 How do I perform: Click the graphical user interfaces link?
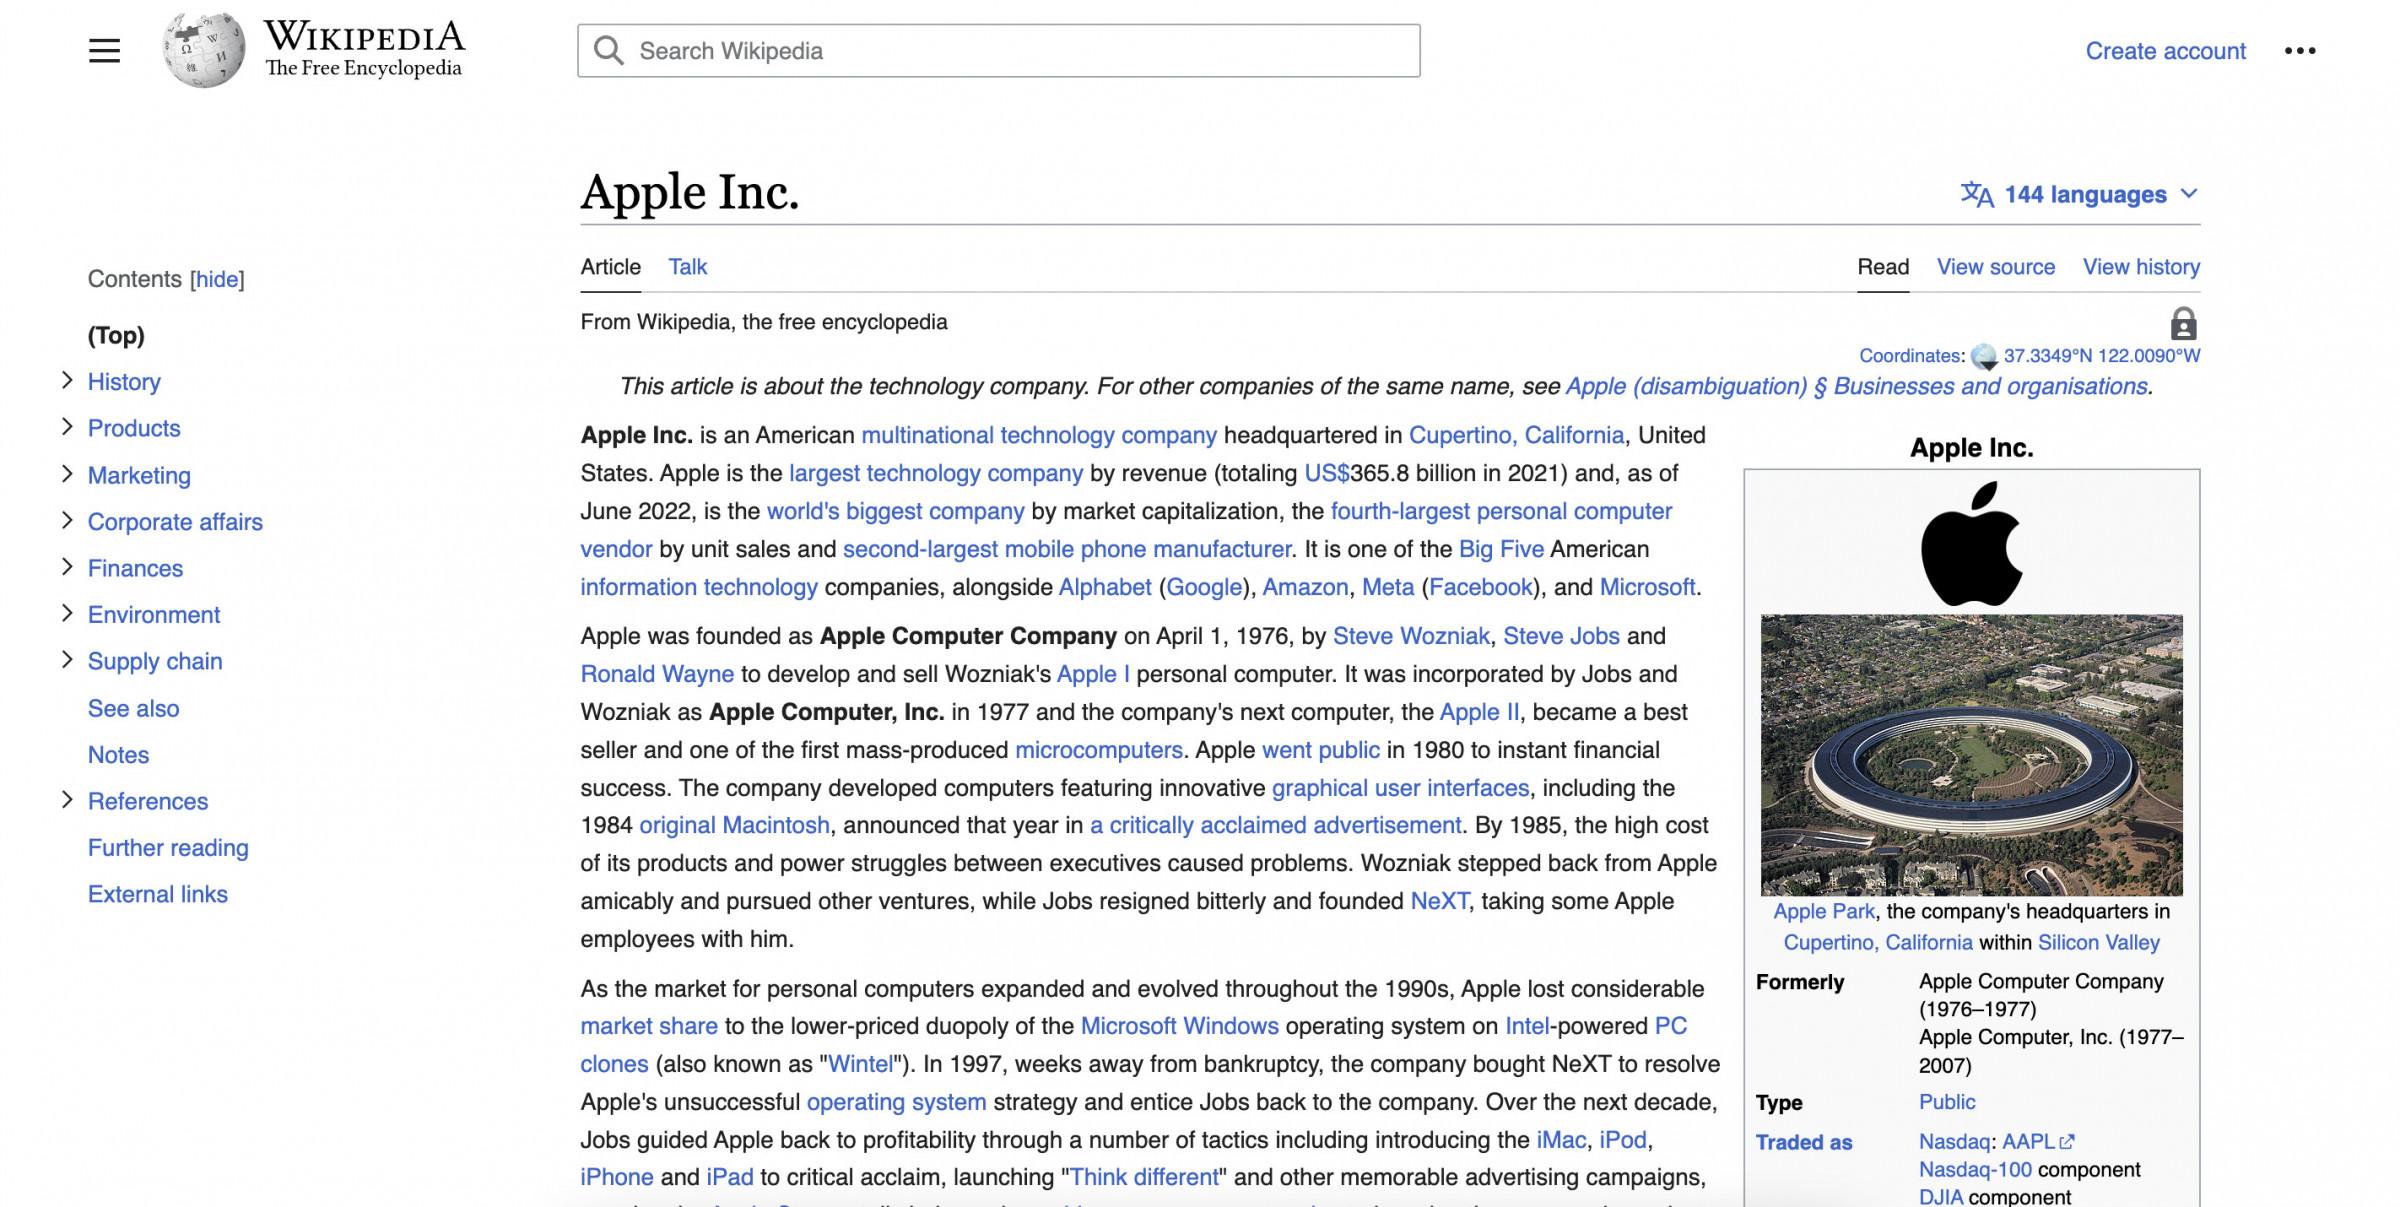point(1400,788)
